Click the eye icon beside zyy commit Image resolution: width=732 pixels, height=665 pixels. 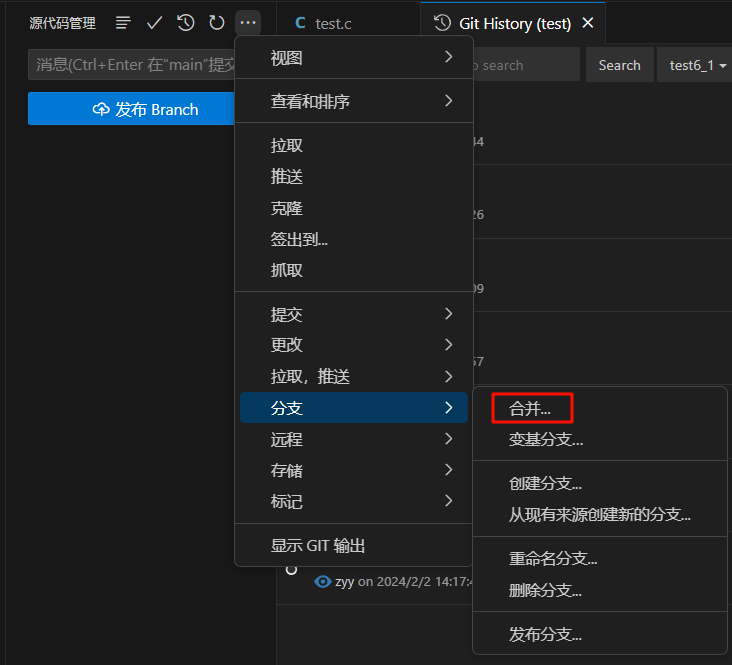click(323, 582)
